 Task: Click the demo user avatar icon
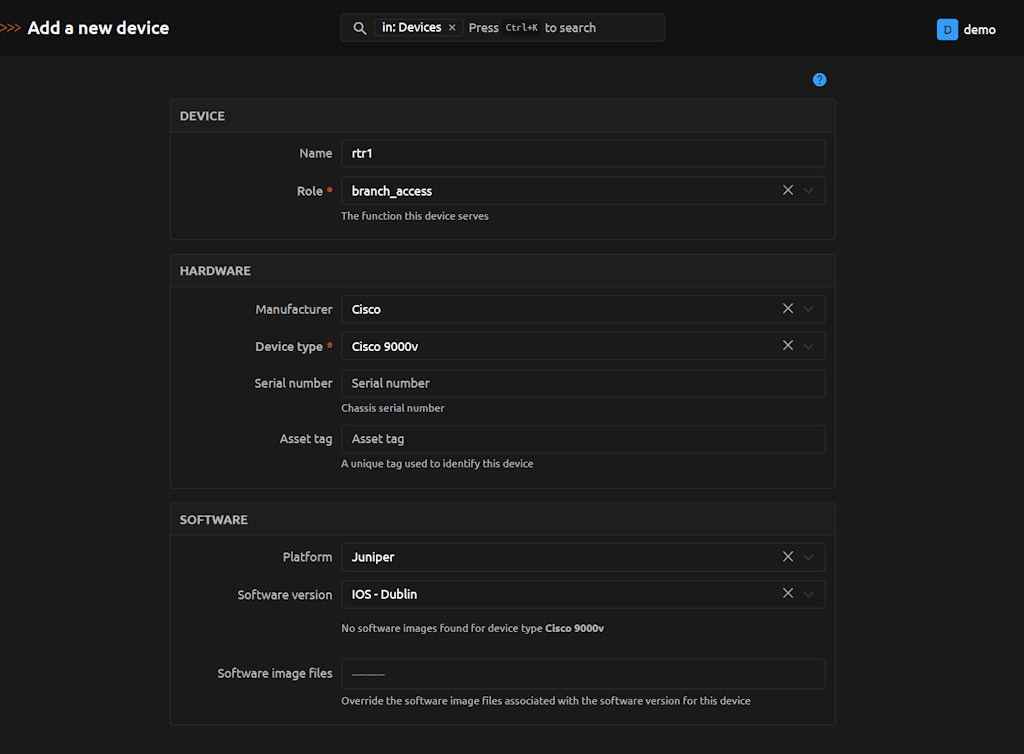[947, 29]
